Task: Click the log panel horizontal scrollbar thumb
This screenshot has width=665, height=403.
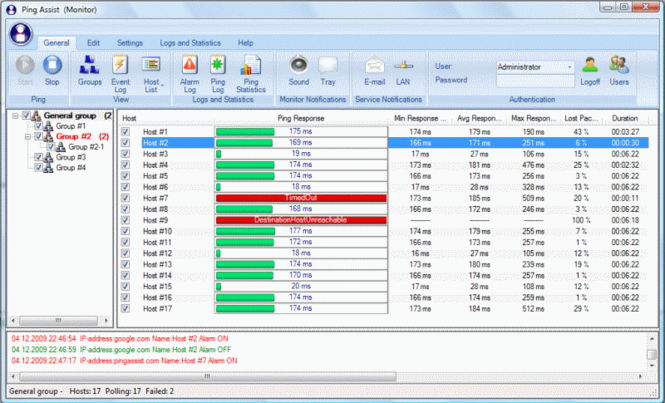Action: tap(207, 376)
